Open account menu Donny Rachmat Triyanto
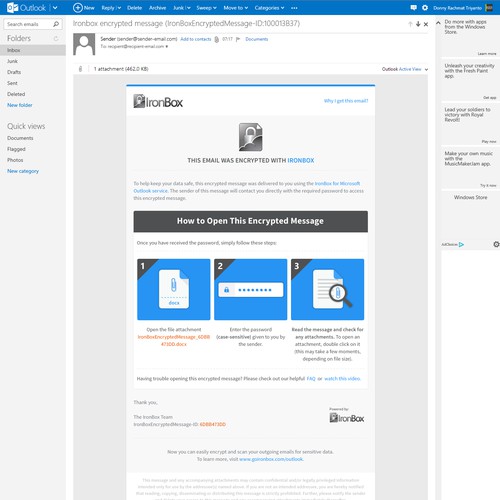 (x=457, y=8)
